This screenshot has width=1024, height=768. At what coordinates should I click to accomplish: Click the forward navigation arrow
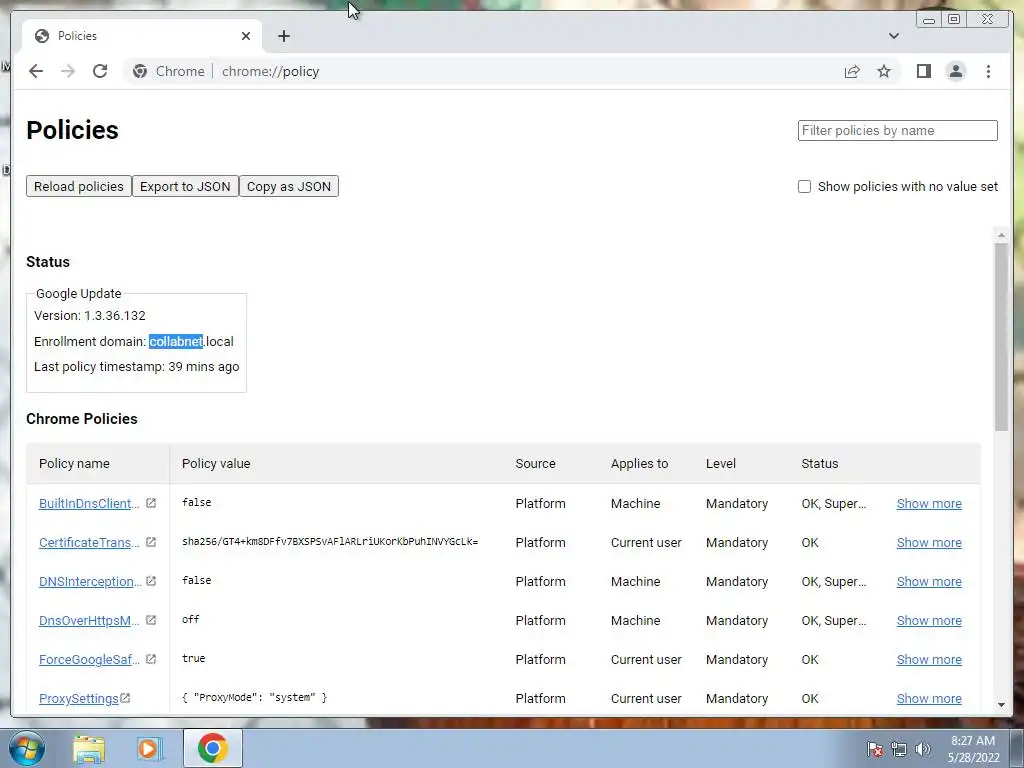68,71
